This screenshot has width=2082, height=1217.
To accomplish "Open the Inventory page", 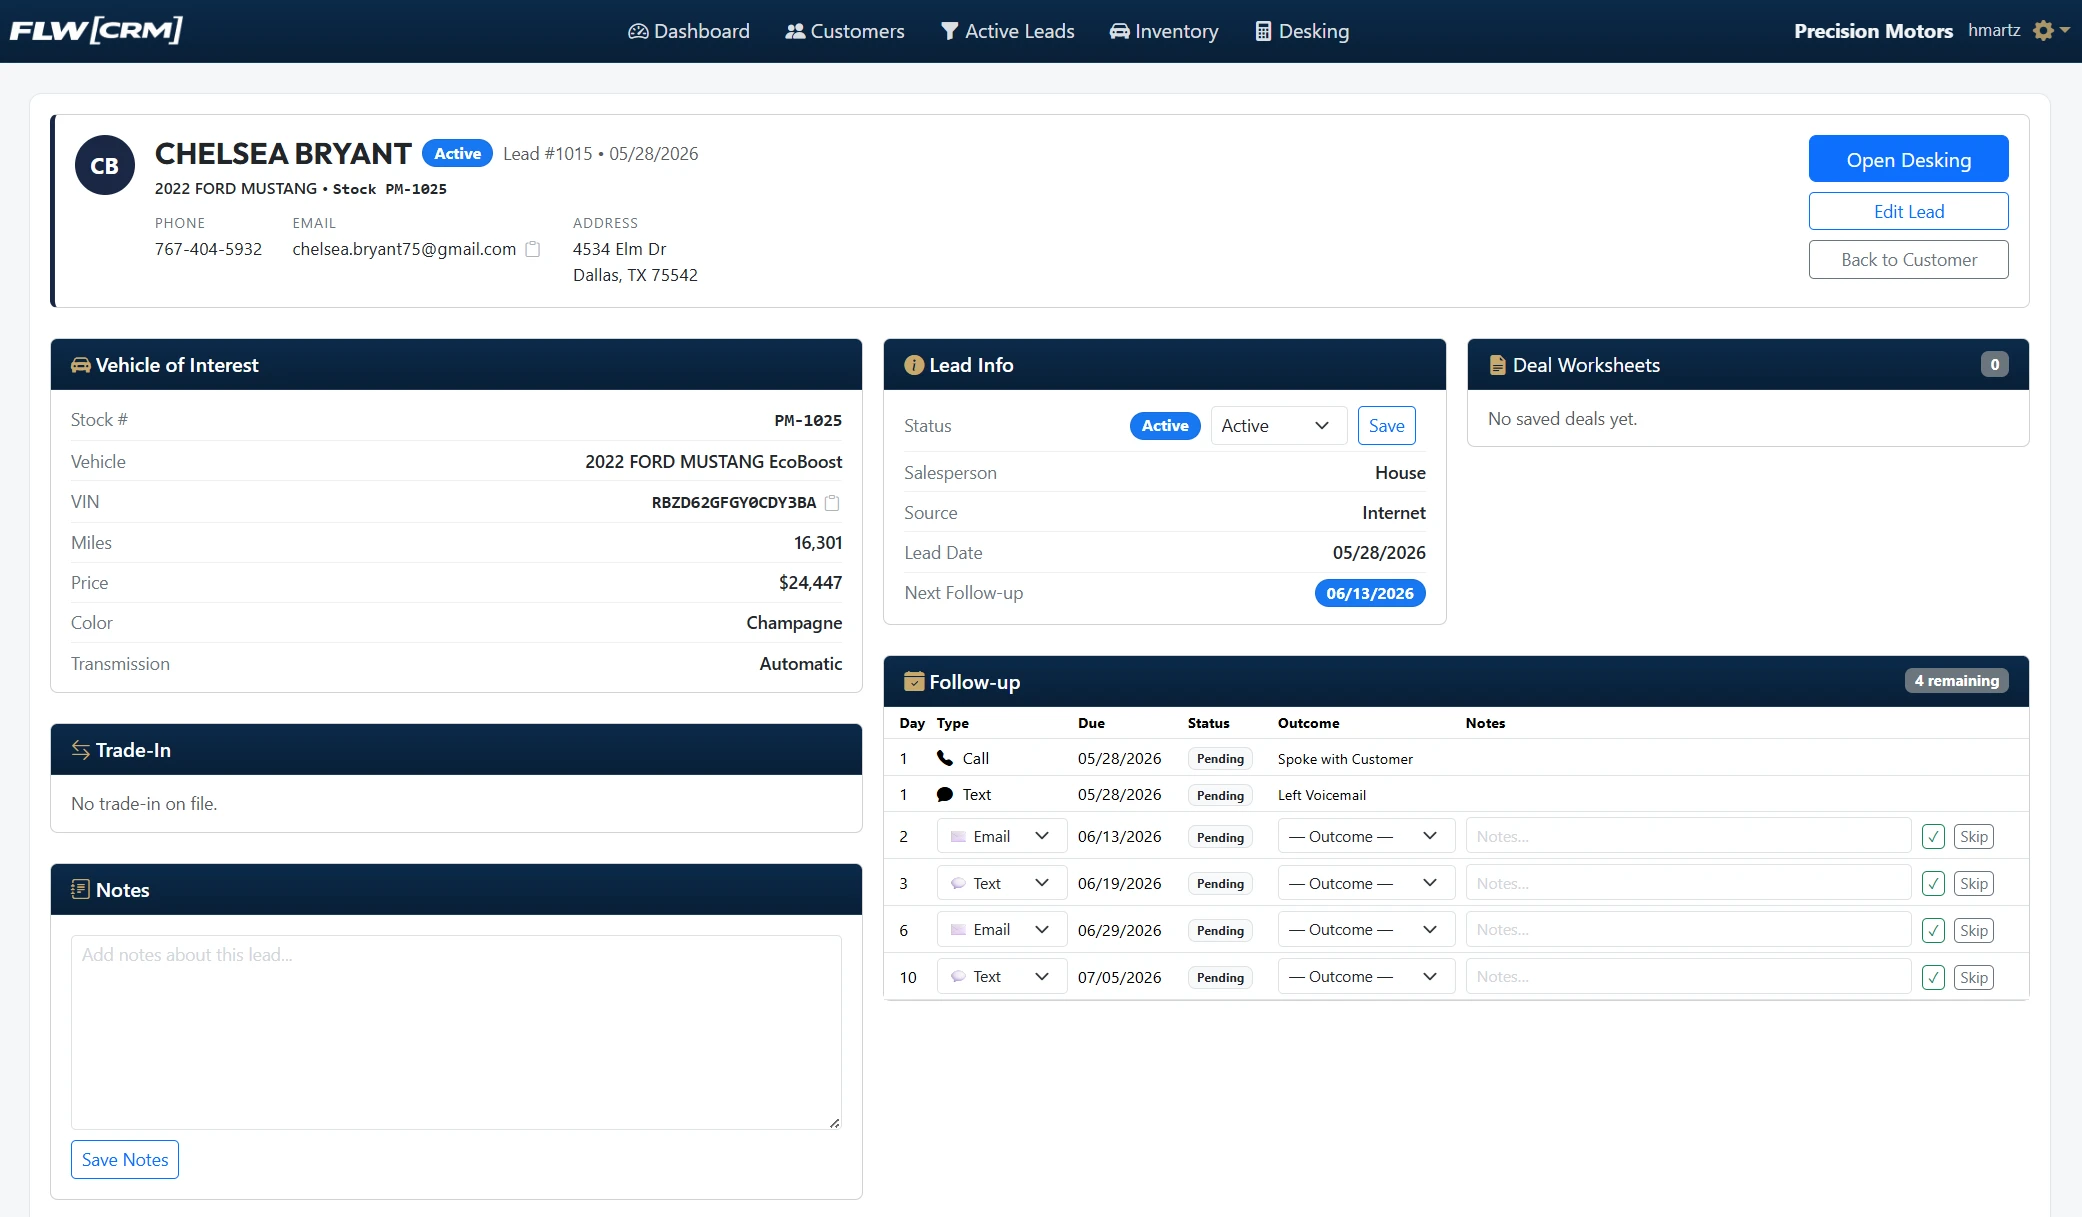I will pos(1164,31).
